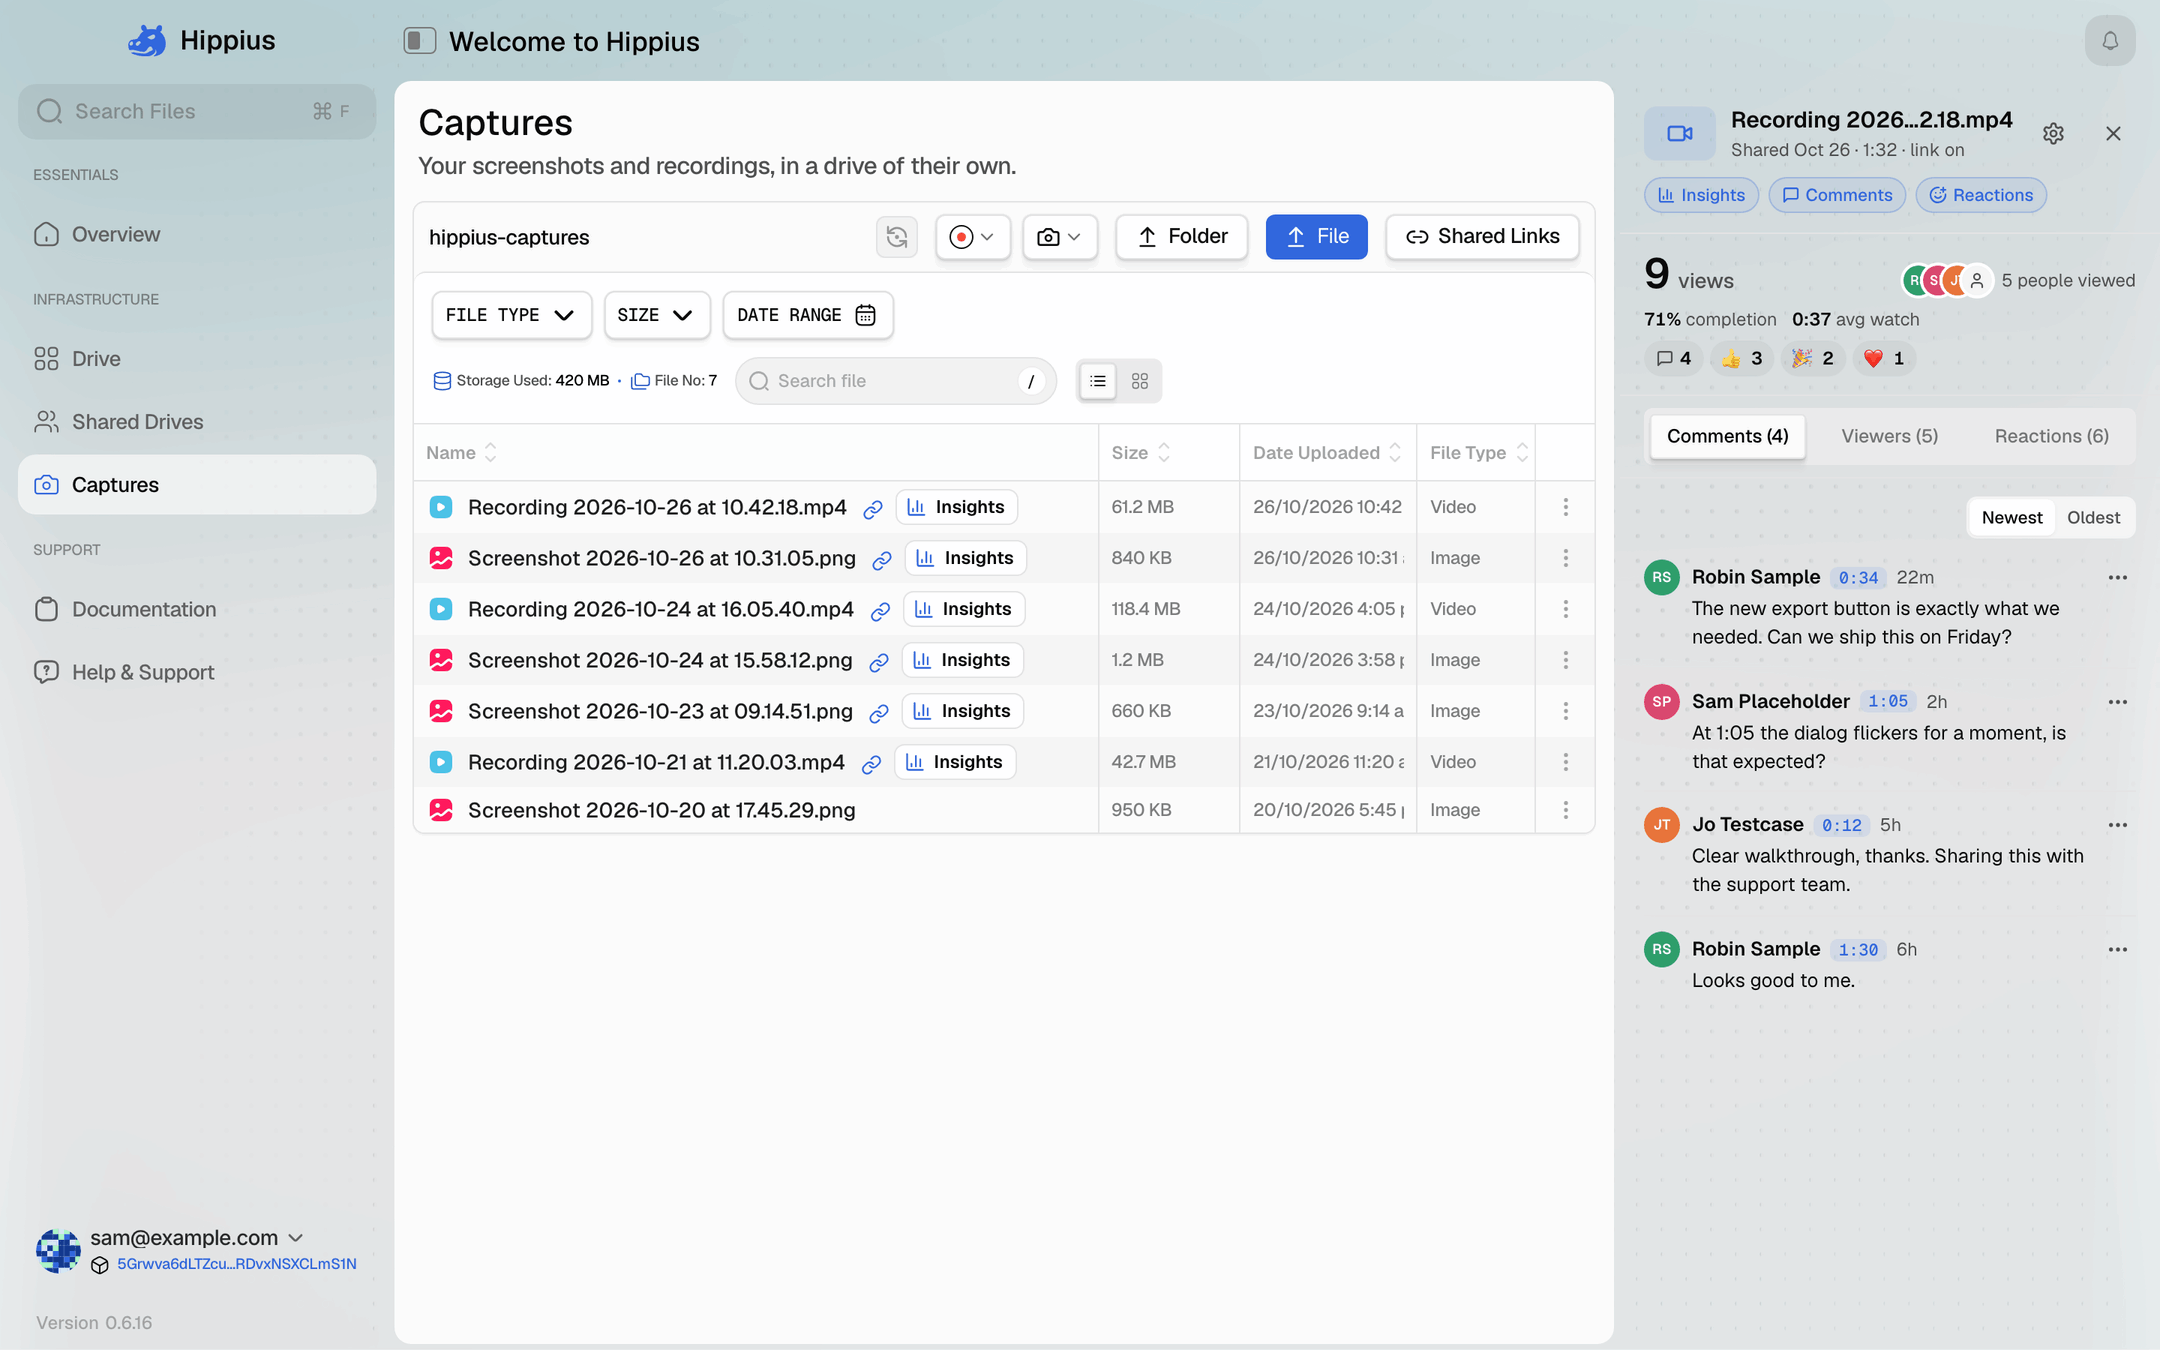Click the thumbs-up reaction count
This screenshot has height=1350, width=2160.
[x=1742, y=358]
